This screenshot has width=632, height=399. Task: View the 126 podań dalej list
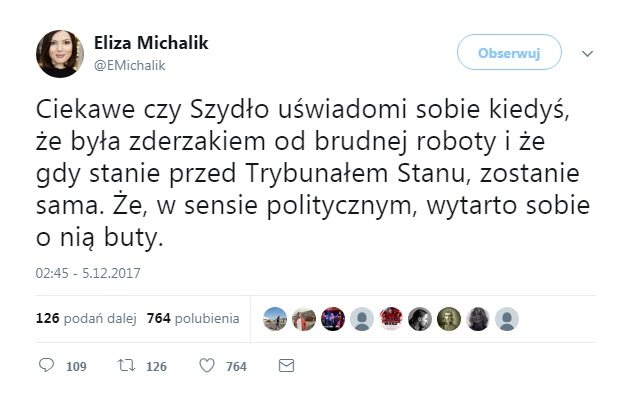pyautogui.click(x=86, y=318)
